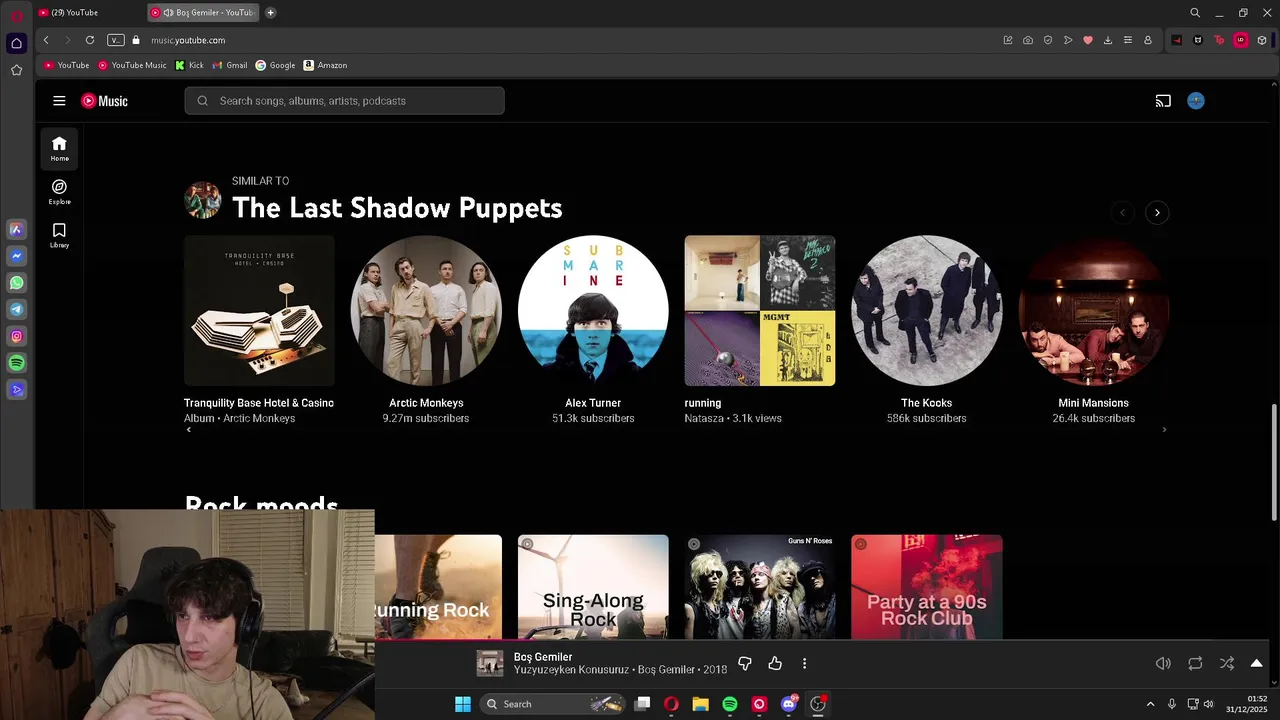Open File Explorer from the taskbar
Viewport: 1280px width, 720px height.
(x=700, y=704)
